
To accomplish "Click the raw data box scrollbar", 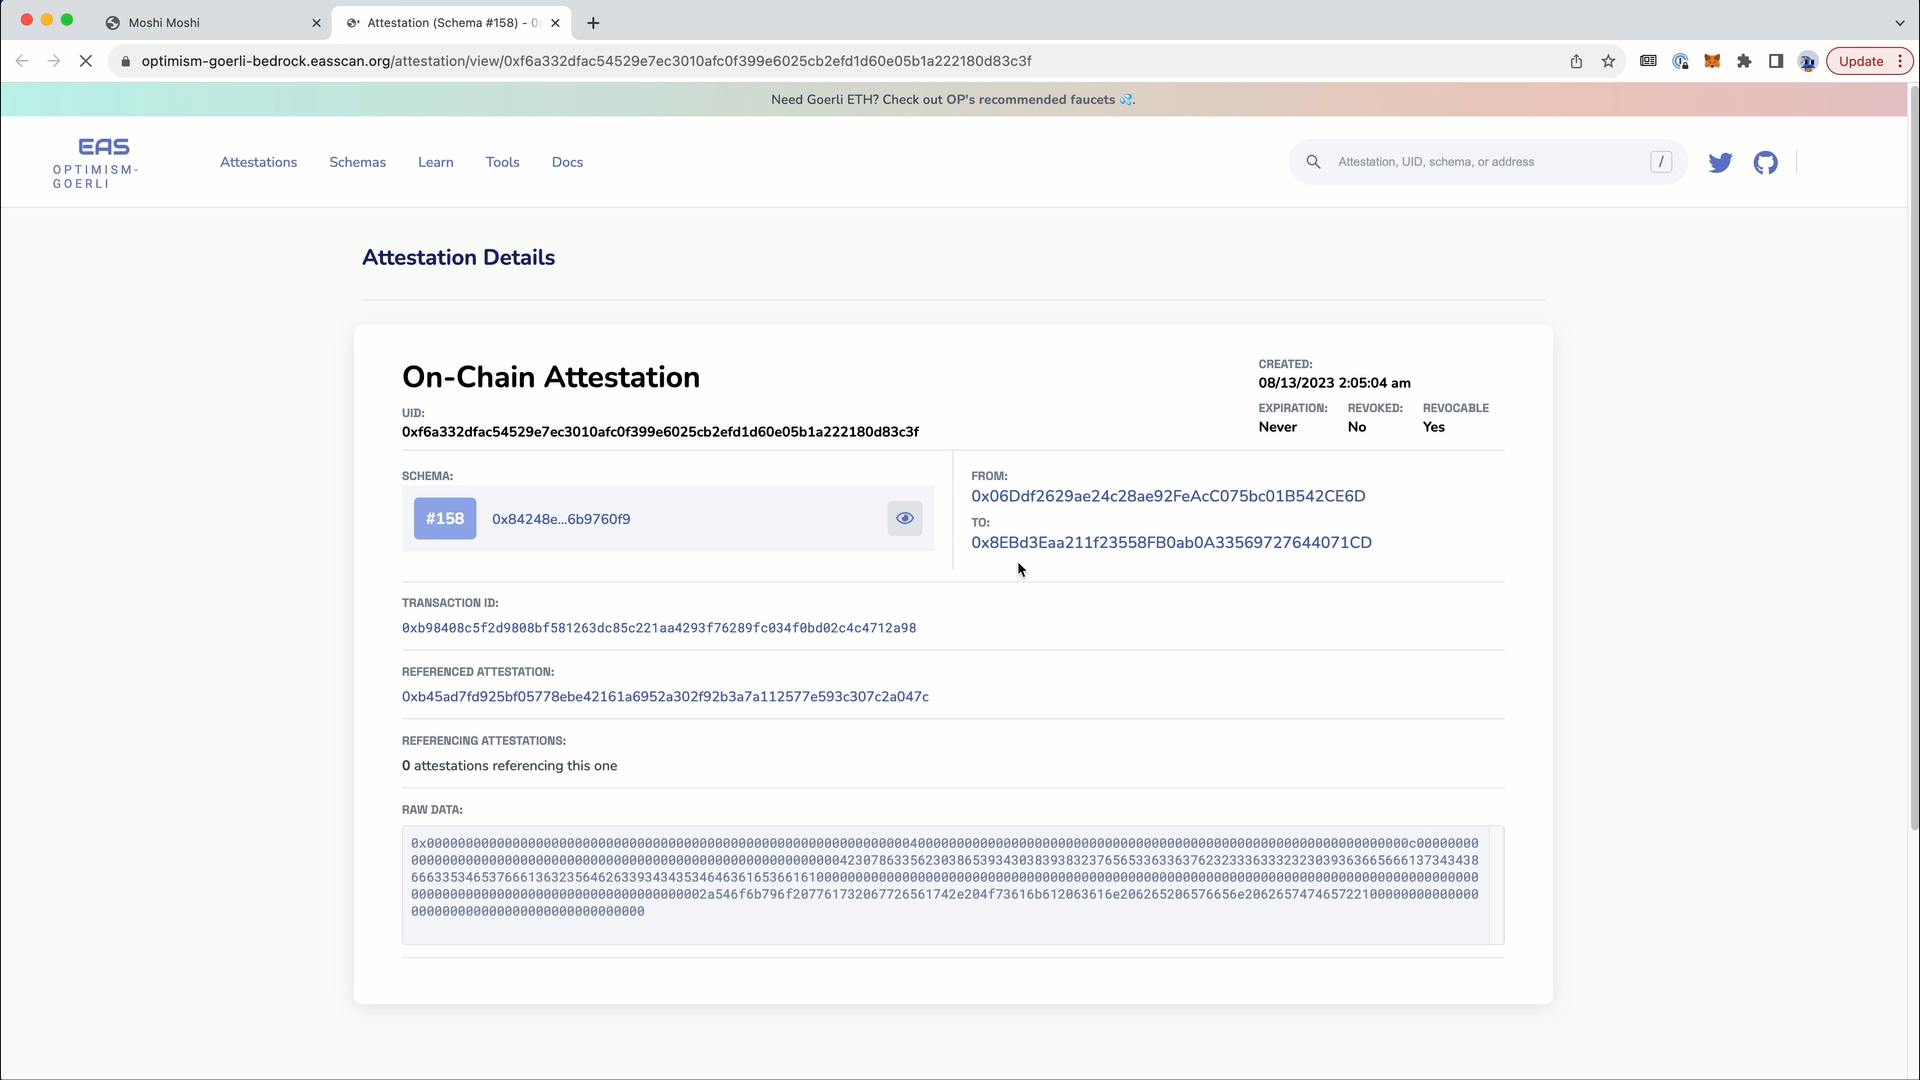I will pyautogui.click(x=1496, y=885).
